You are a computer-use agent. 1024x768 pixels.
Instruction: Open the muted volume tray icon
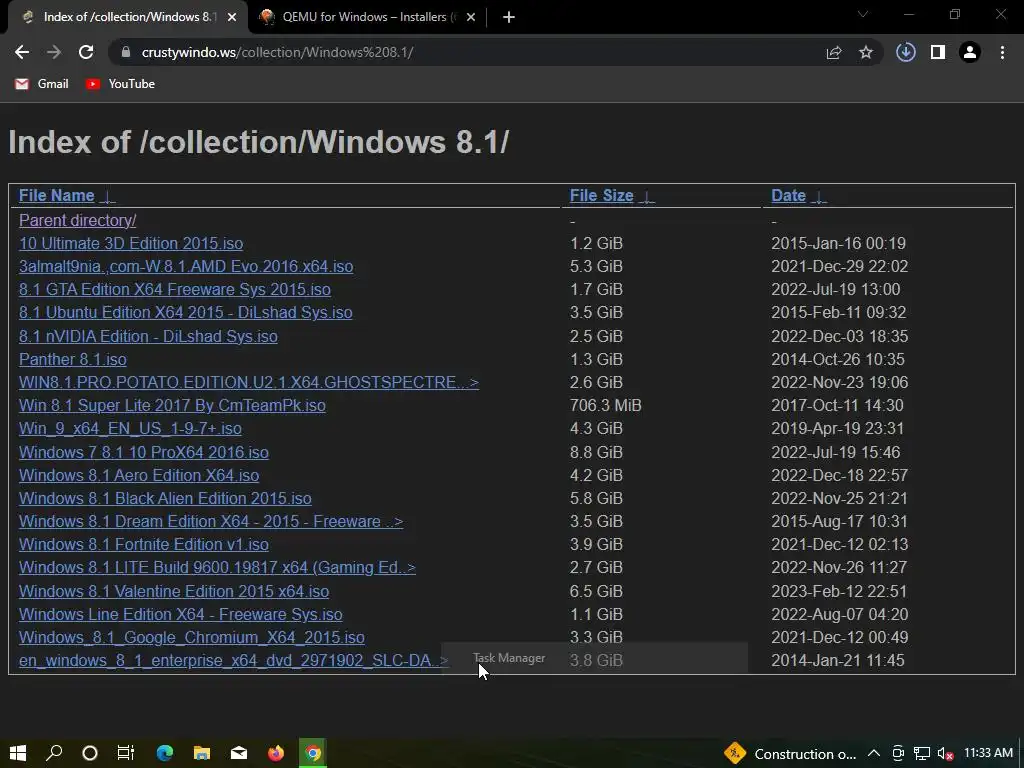click(x=945, y=754)
